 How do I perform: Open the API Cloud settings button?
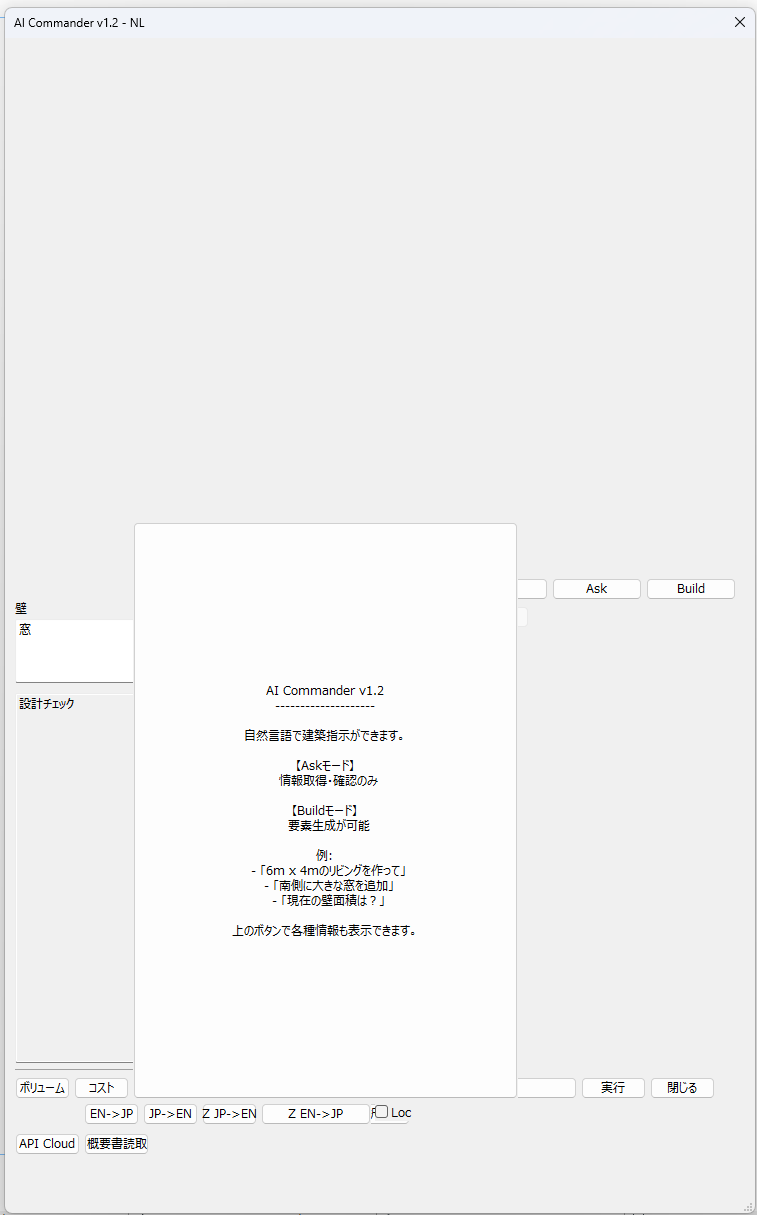pyautogui.click(x=47, y=1144)
